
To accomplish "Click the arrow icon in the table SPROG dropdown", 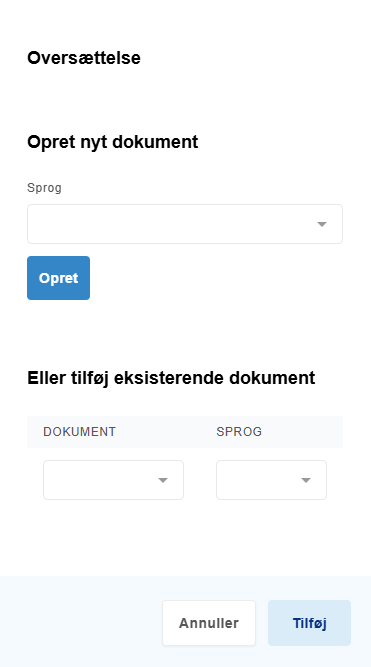I will 306,480.
